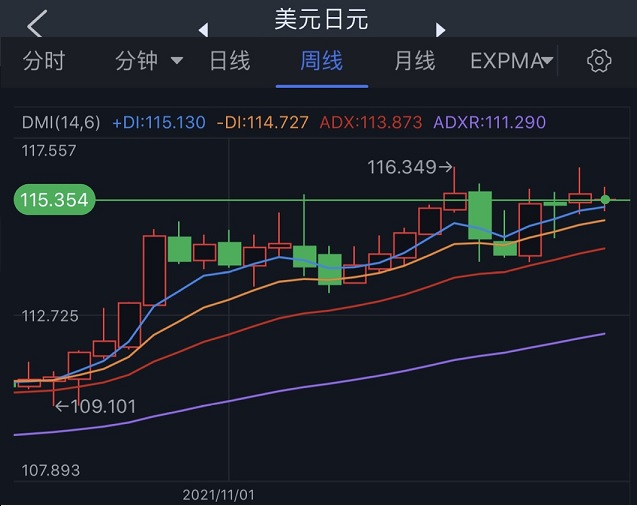Open the EXPMA indicator dropdown
The width and height of the screenshot is (637, 506).
click(512, 61)
